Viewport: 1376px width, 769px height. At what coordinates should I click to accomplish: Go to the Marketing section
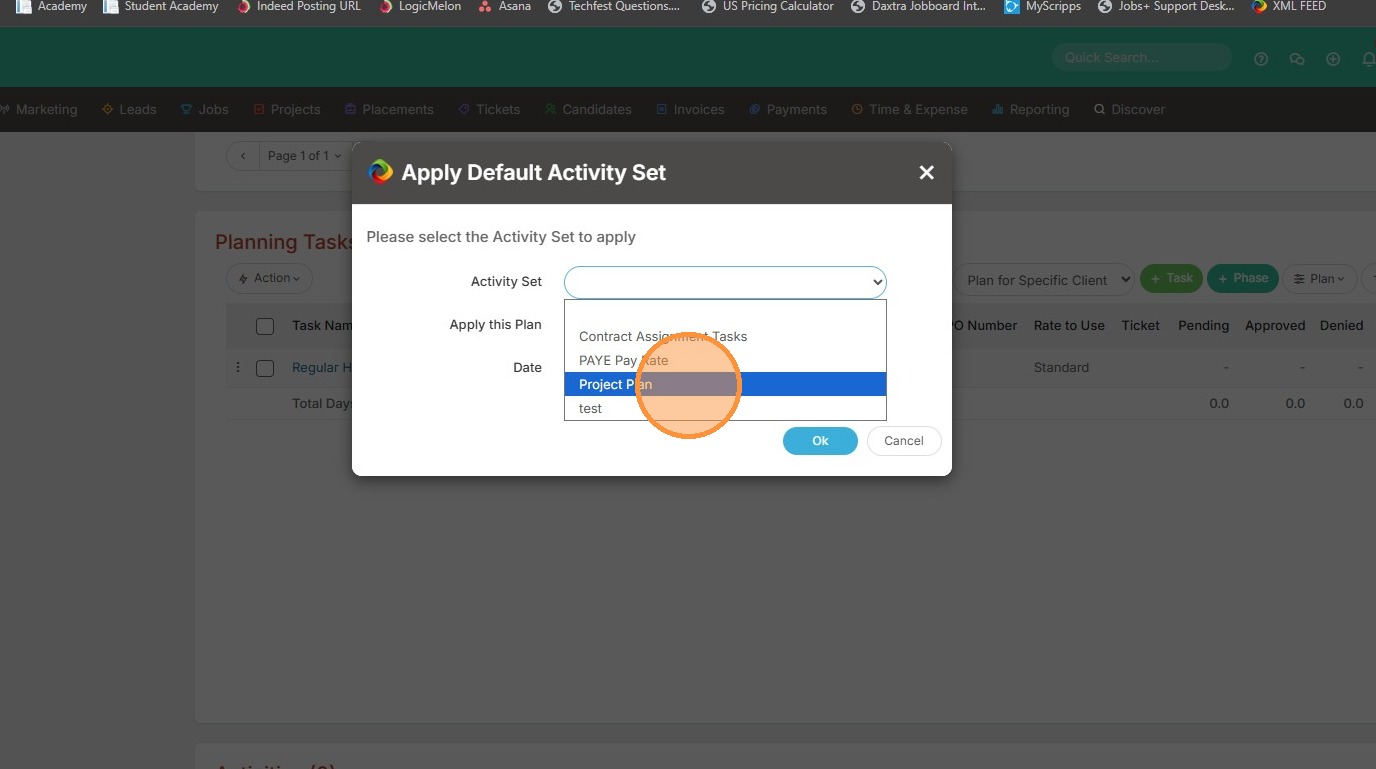pos(39,109)
